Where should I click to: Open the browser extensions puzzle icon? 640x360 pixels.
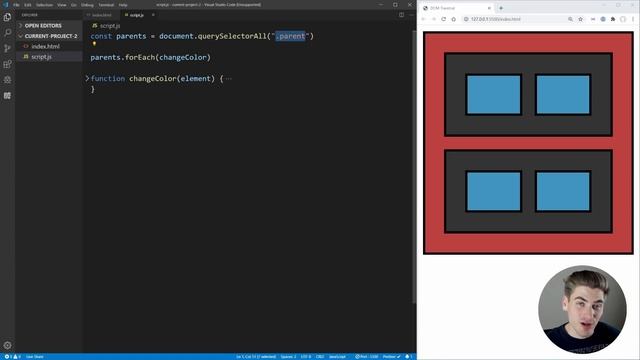click(x=613, y=19)
